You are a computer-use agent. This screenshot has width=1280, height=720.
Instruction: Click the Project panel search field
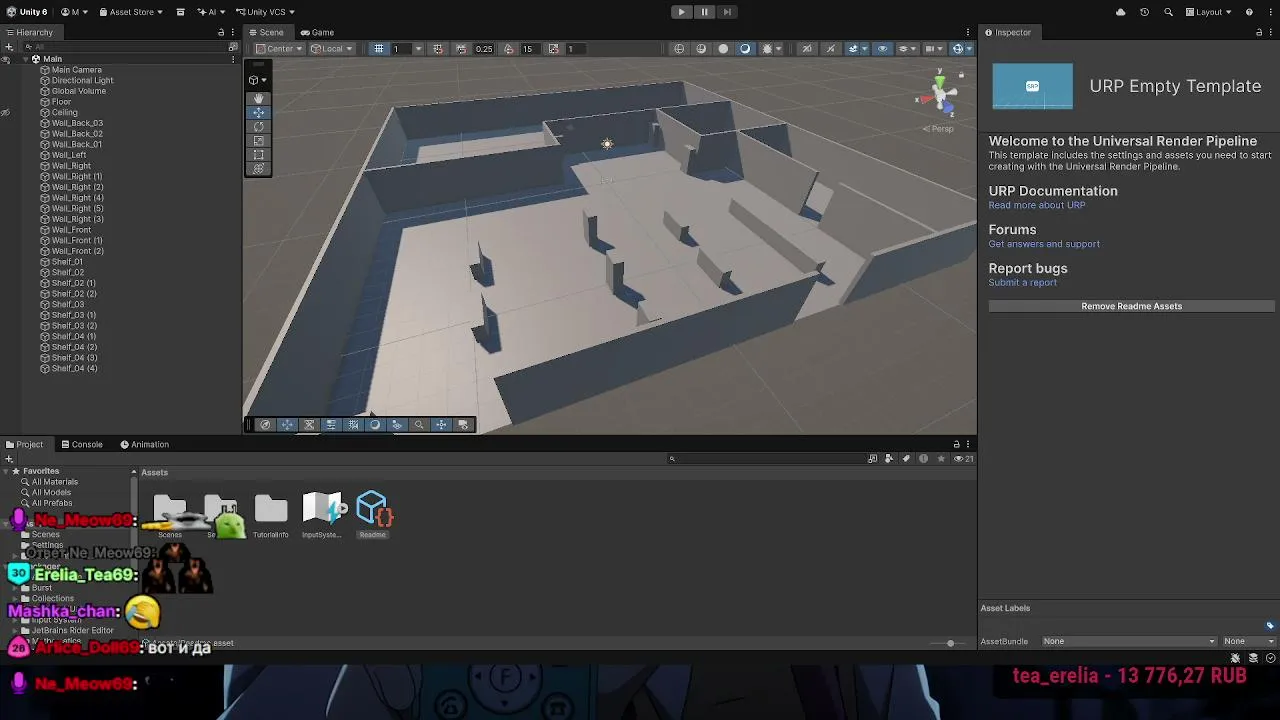pos(765,459)
